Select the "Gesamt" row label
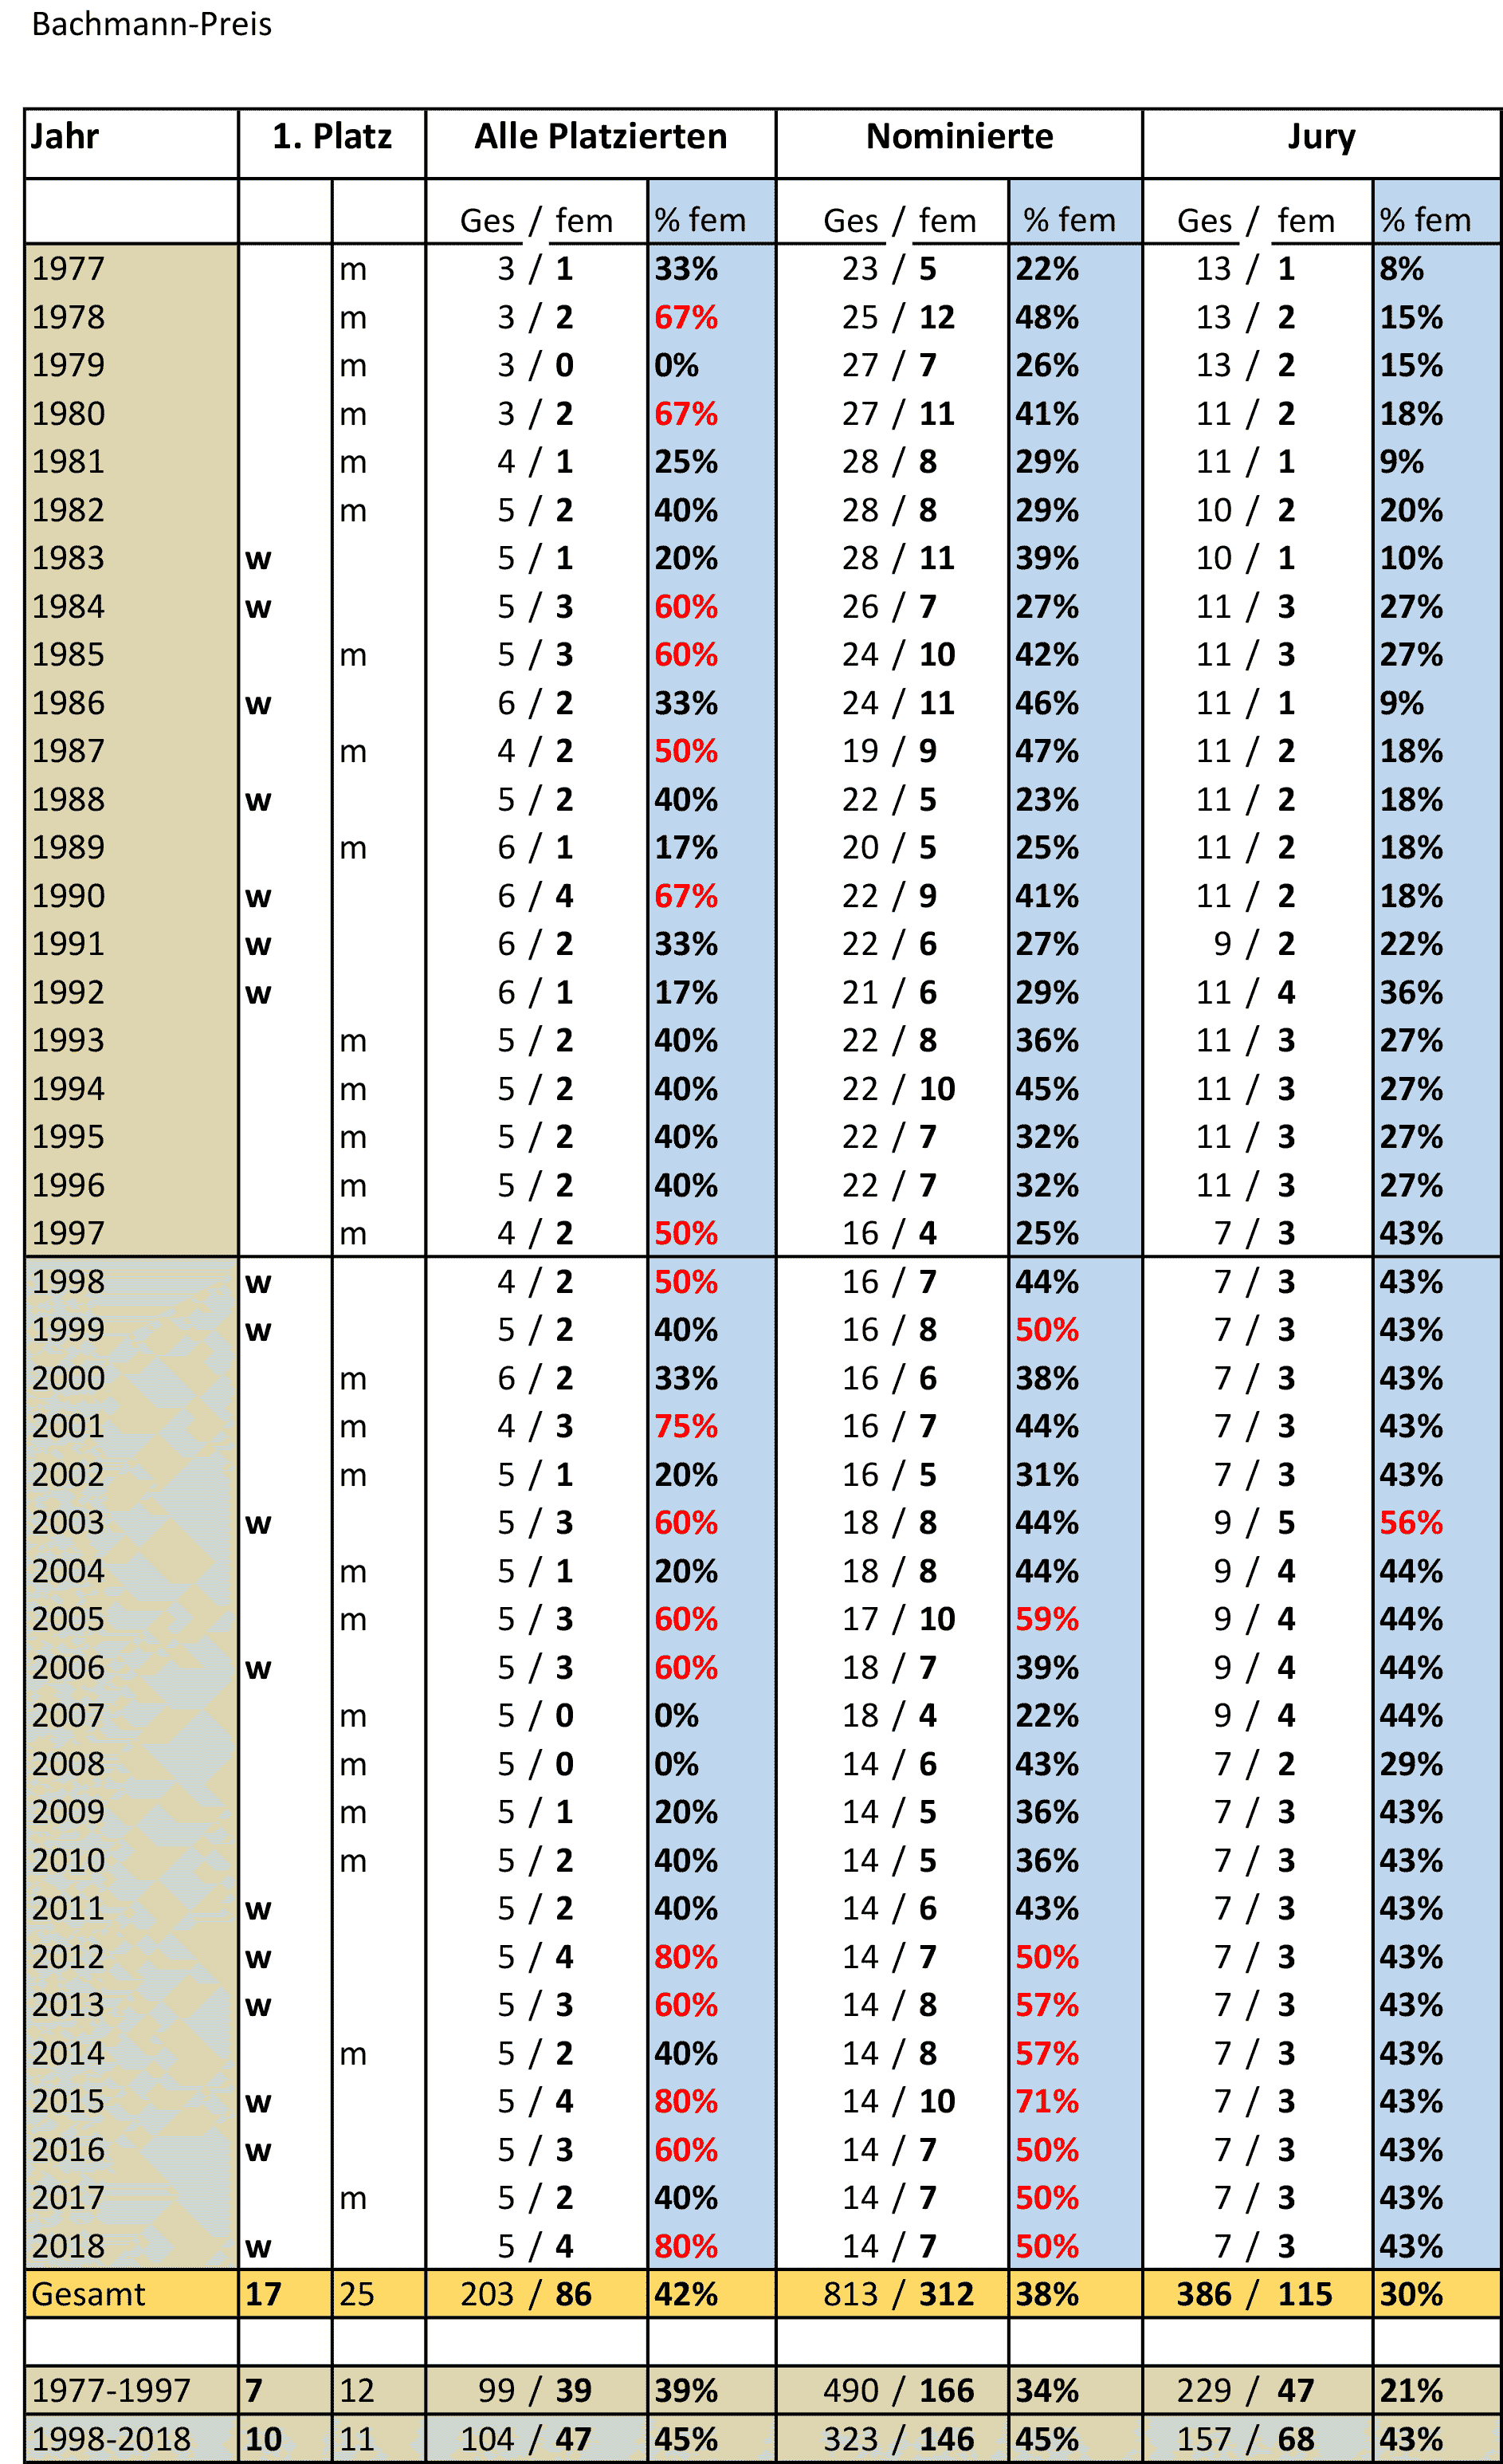The width and height of the screenshot is (1503, 2464). [88, 2294]
